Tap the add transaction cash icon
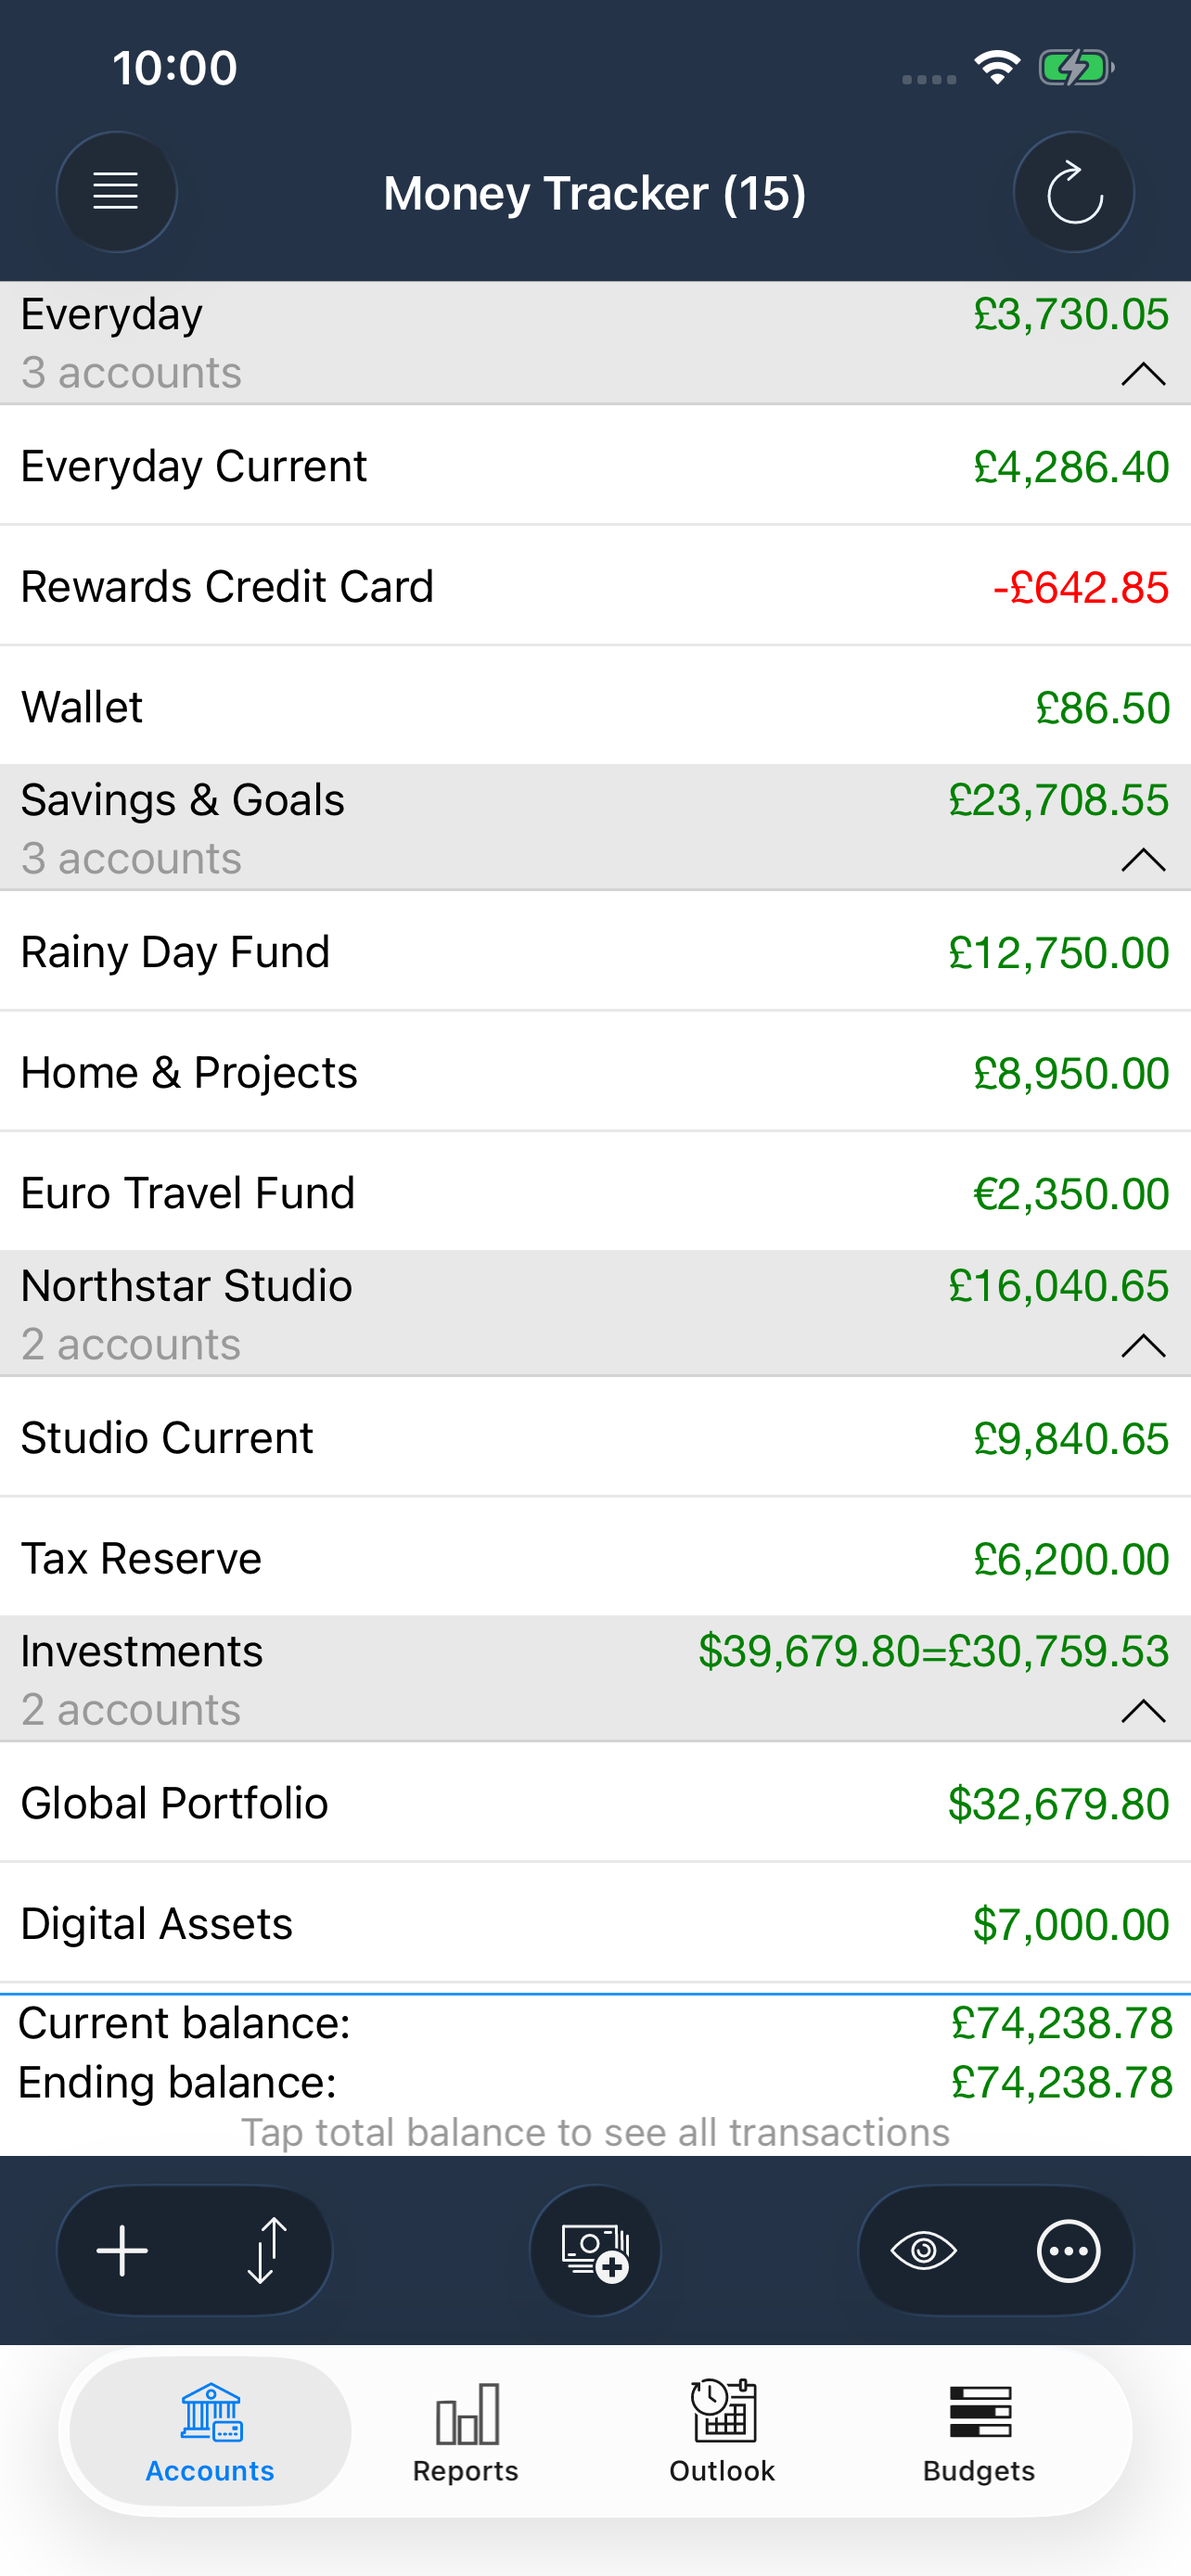The width and height of the screenshot is (1191, 2576). [595, 2251]
